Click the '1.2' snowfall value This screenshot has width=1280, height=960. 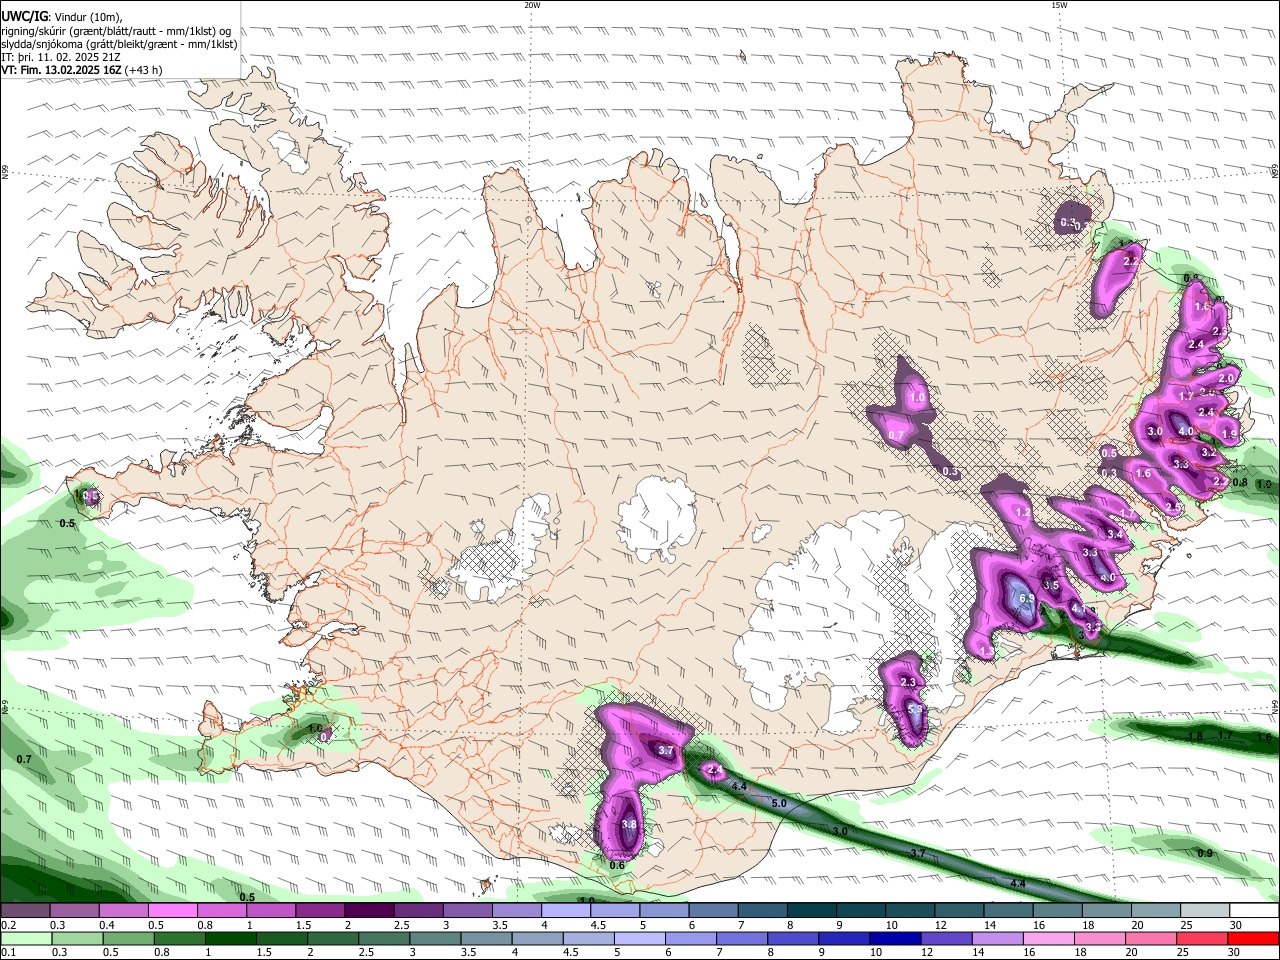pos(1023,512)
